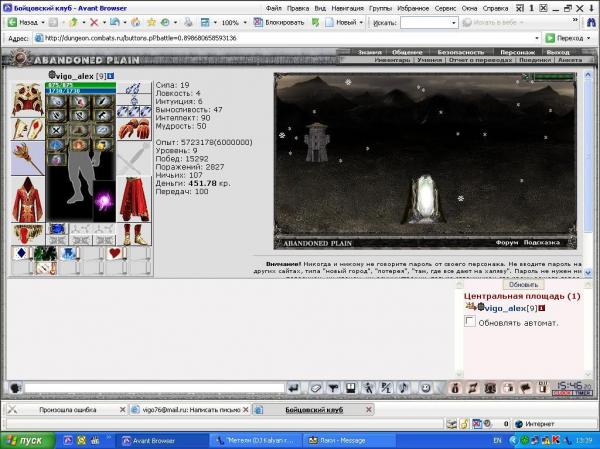Click the red belt item slot
600x449 pixels.
28,234
